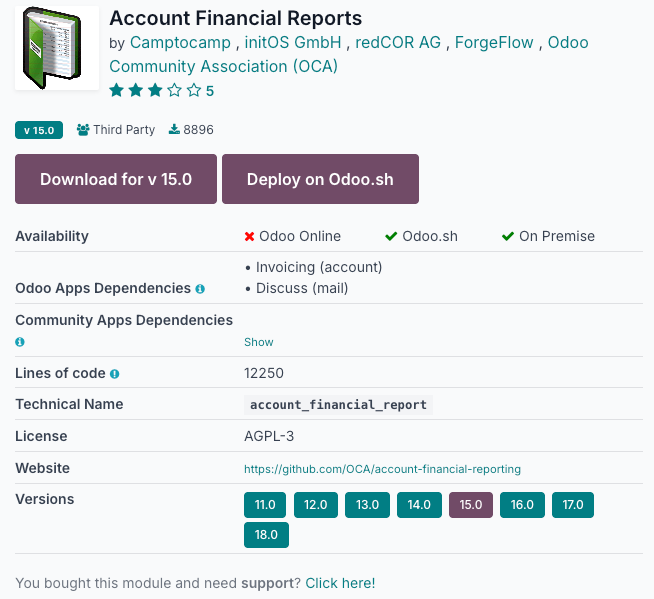Click the account_financial_report technical name
Image resolution: width=654 pixels, height=599 pixels.
(x=338, y=405)
